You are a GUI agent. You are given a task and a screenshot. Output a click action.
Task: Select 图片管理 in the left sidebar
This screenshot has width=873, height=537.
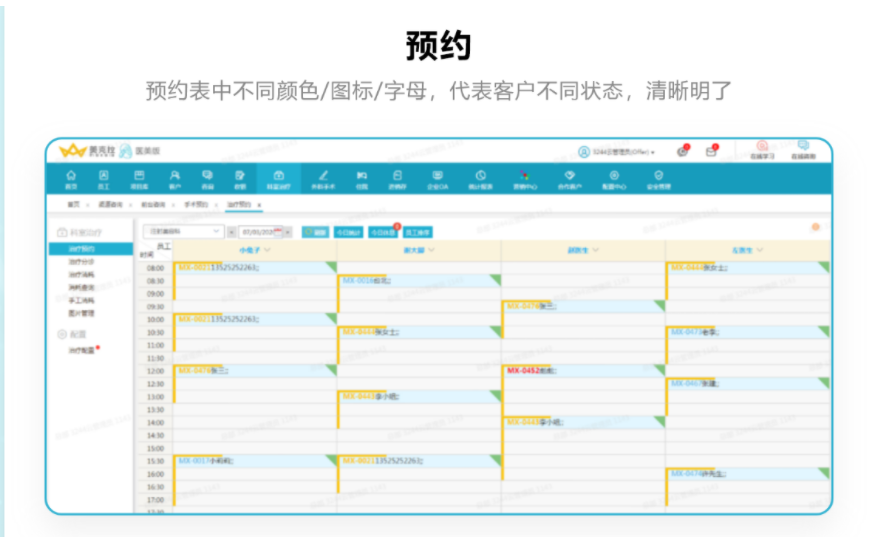pyautogui.click(x=81, y=313)
